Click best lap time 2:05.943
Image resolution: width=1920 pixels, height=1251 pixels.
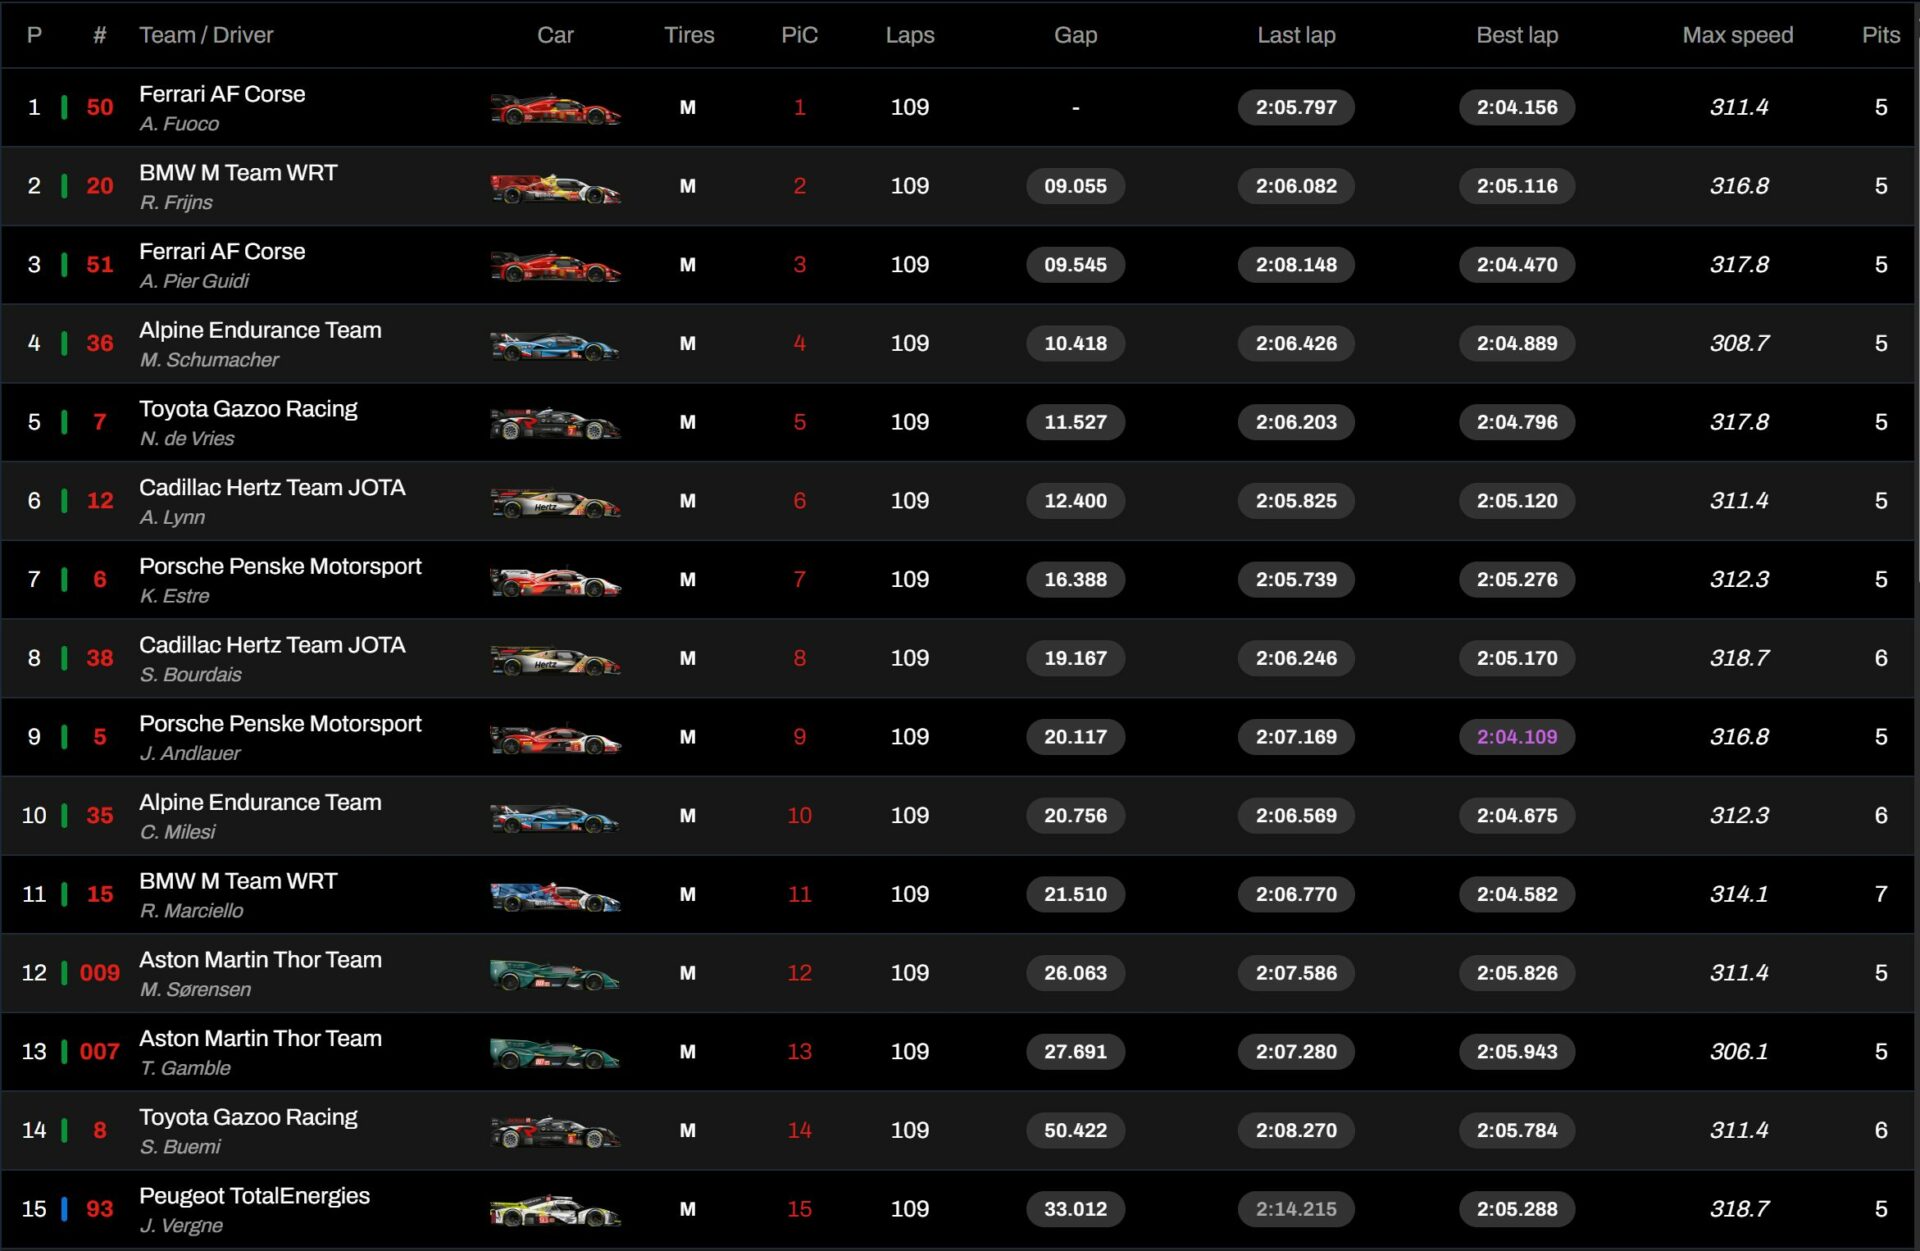point(1517,1051)
